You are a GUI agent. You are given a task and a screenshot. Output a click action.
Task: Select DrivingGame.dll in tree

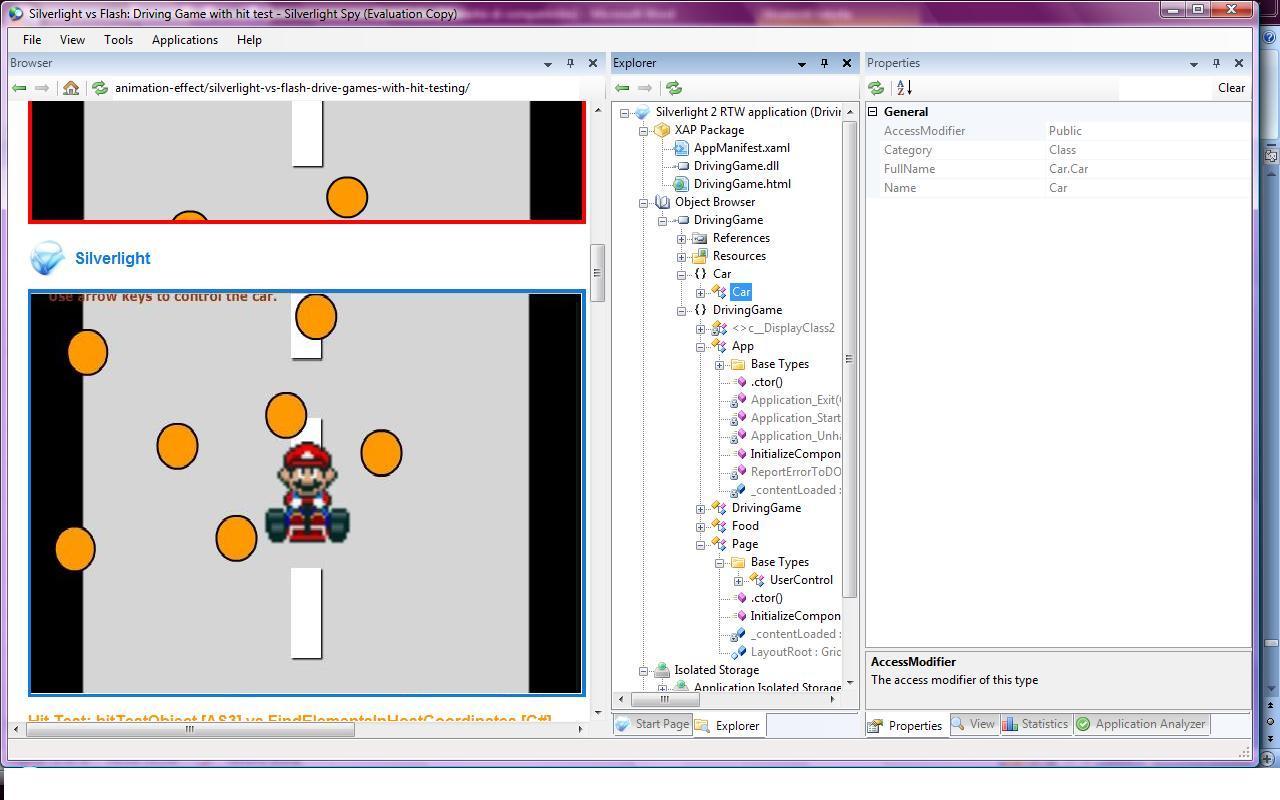pos(736,166)
